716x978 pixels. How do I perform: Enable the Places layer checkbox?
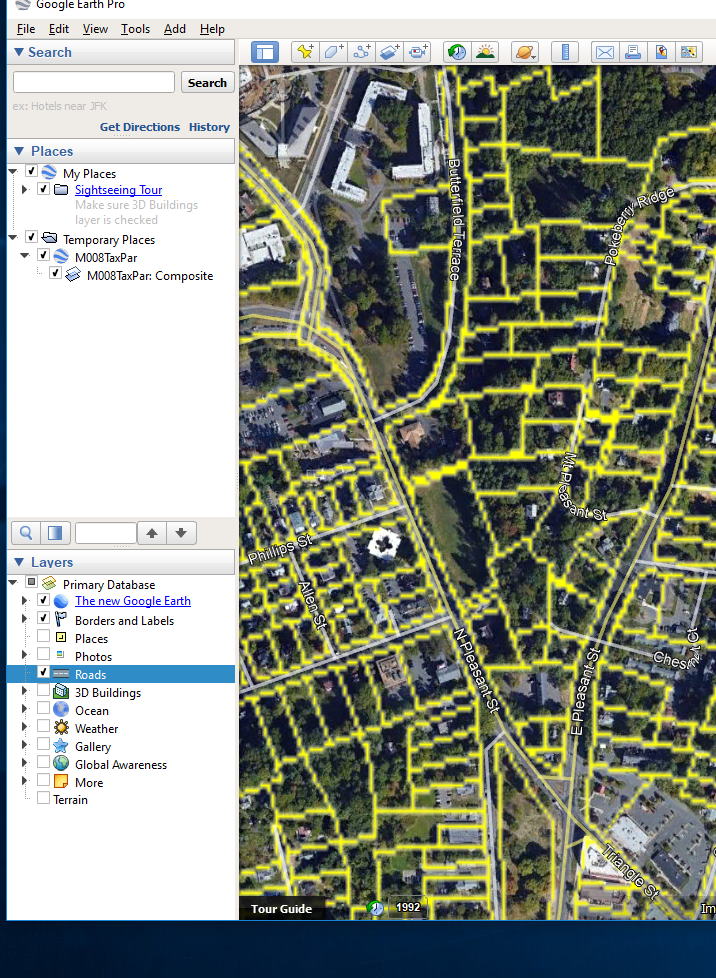click(x=44, y=636)
